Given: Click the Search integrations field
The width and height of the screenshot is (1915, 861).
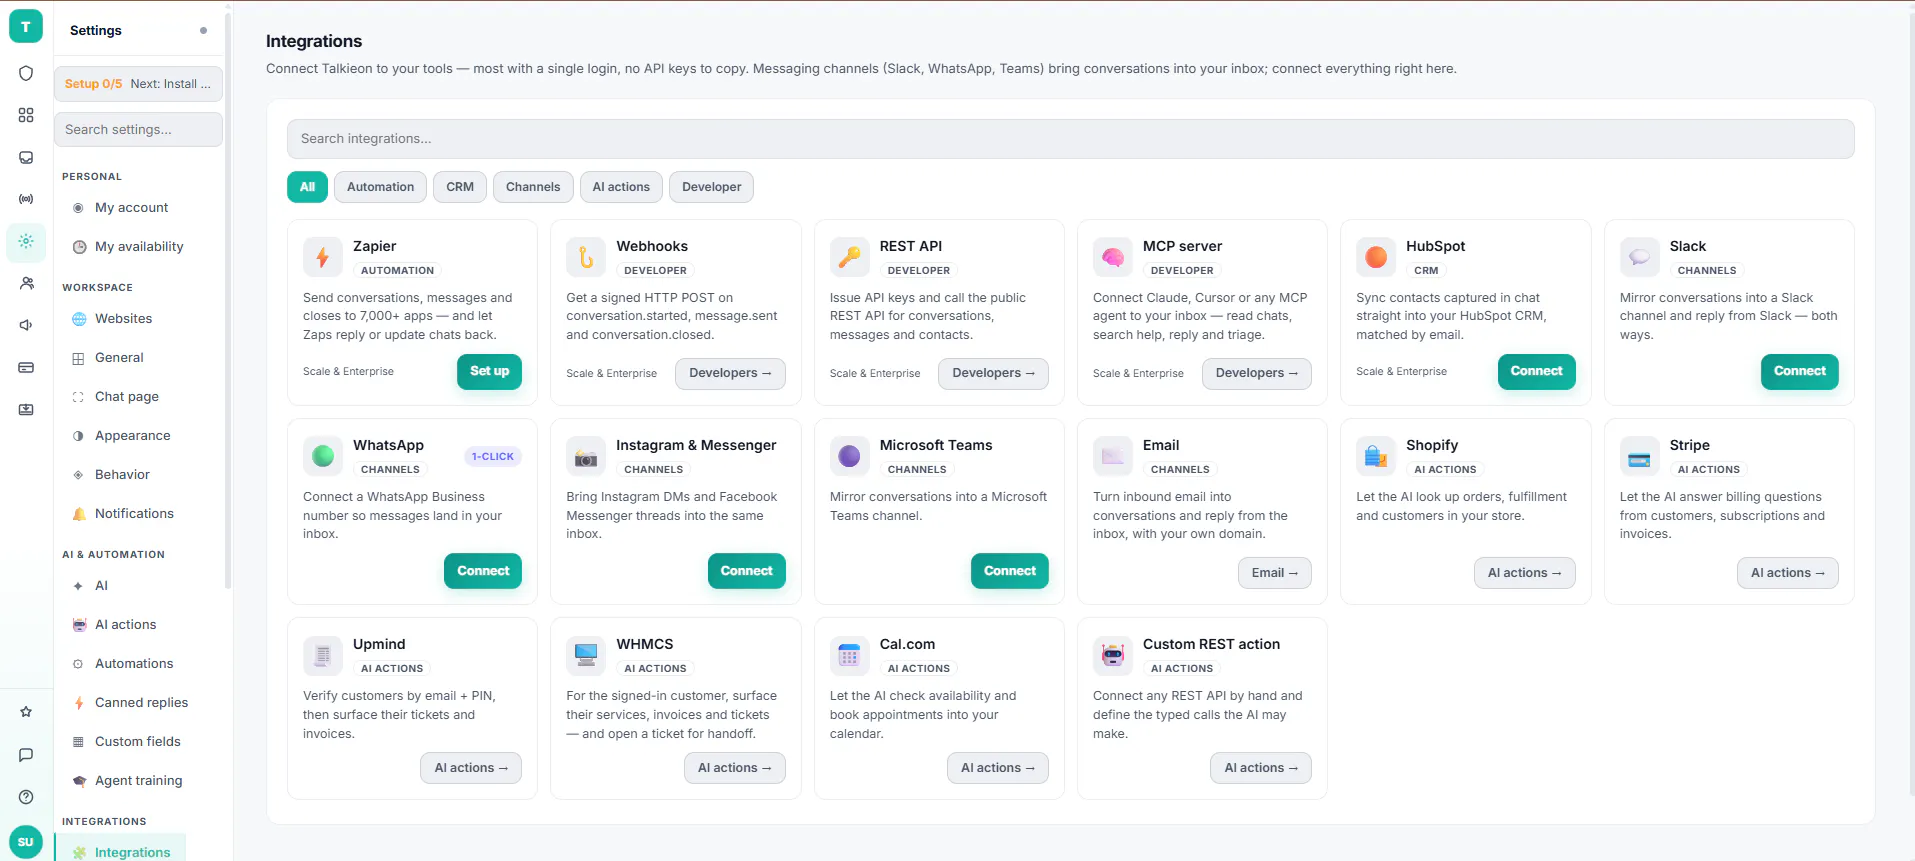Looking at the screenshot, I should click(1070, 139).
